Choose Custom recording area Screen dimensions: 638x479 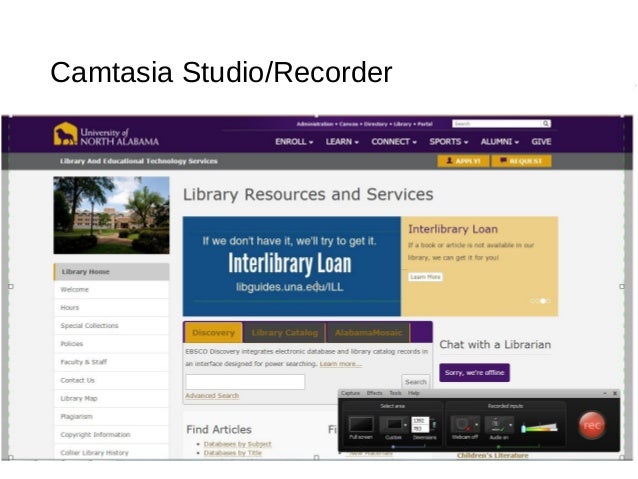click(391, 424)
